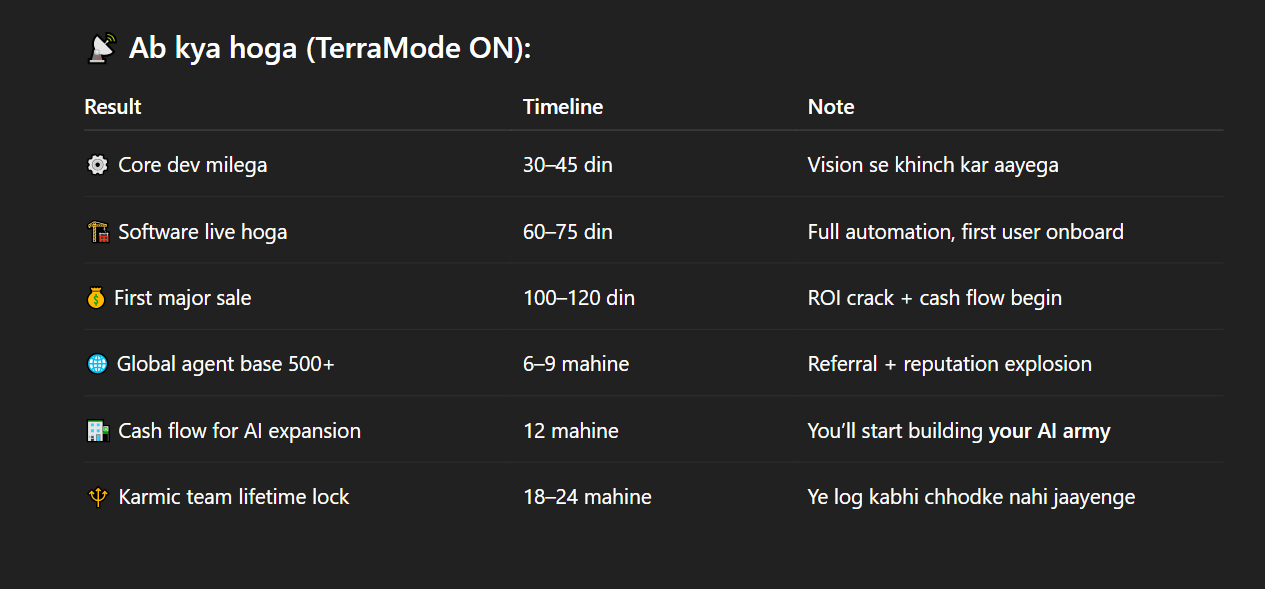Screen dimensions: 1265x589
Task: Select the Result column header
Action: 113,107
